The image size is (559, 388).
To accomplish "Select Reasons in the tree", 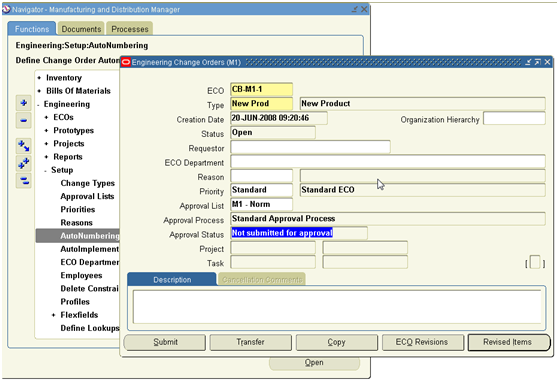I will click(76, 223).
